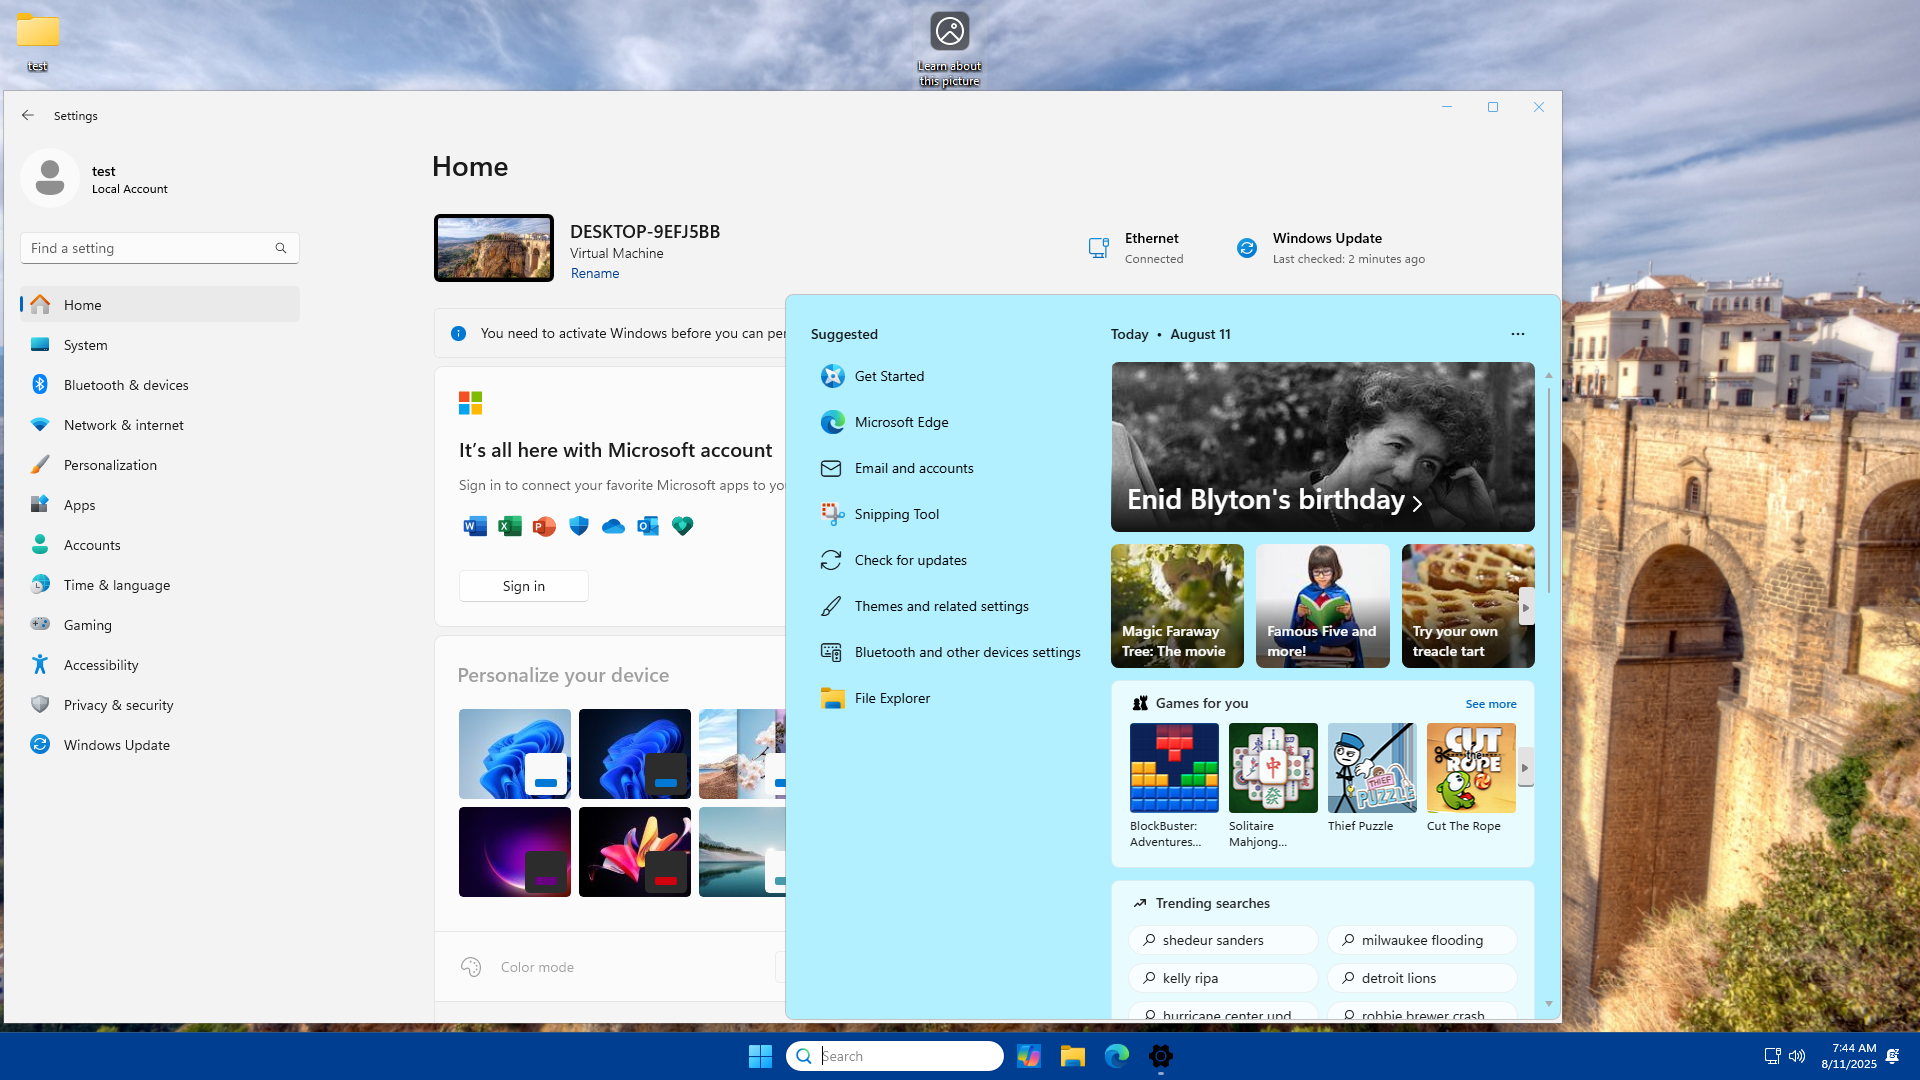Open Accessibility settings category

[160, 665]
